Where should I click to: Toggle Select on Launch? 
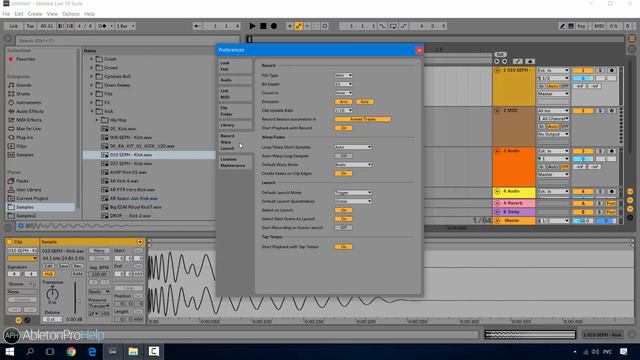click(343, 210)
